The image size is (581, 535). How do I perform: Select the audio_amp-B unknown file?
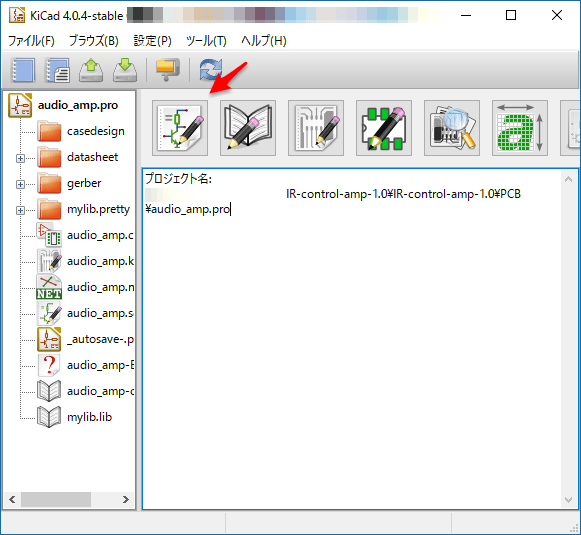pyautogui.click(x=100, y=365)
